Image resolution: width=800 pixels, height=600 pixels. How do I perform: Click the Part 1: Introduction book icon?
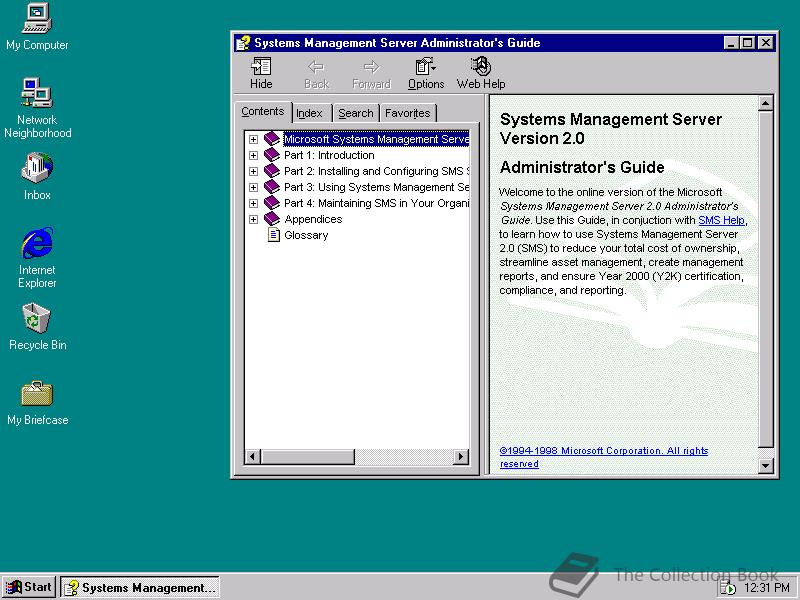(272, 155)
